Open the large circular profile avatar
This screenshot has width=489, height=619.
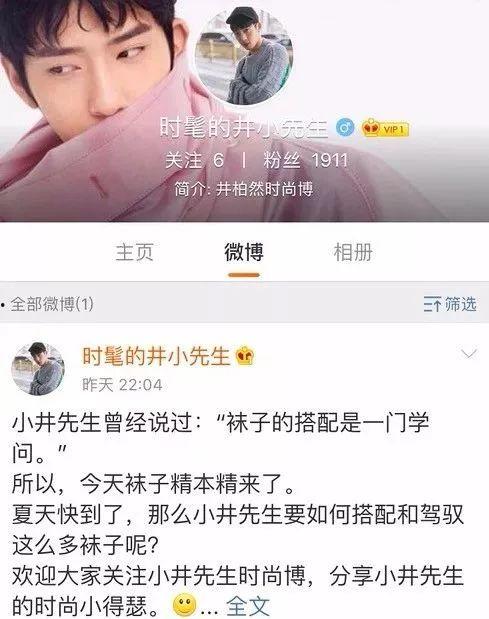click(x=244, y=56)
